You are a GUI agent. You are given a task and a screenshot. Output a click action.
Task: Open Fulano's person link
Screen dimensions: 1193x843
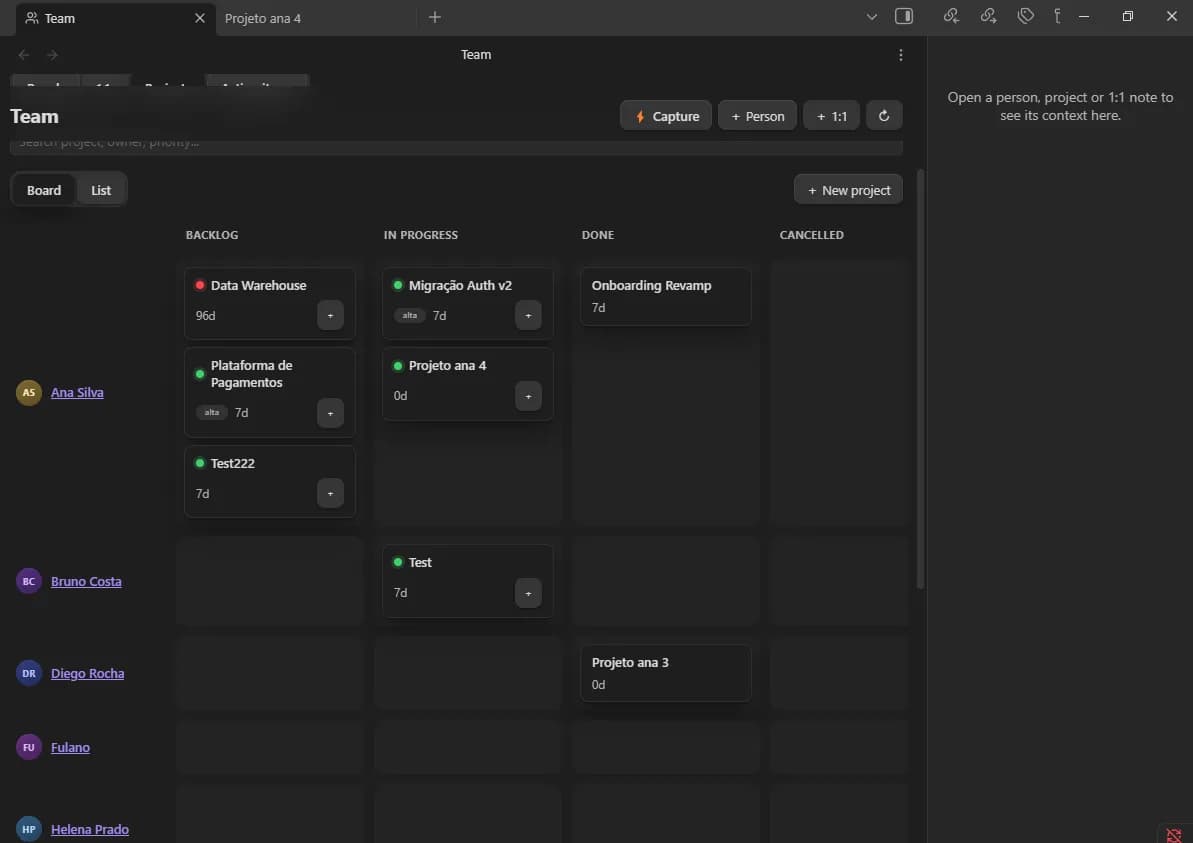pos(70,747)
